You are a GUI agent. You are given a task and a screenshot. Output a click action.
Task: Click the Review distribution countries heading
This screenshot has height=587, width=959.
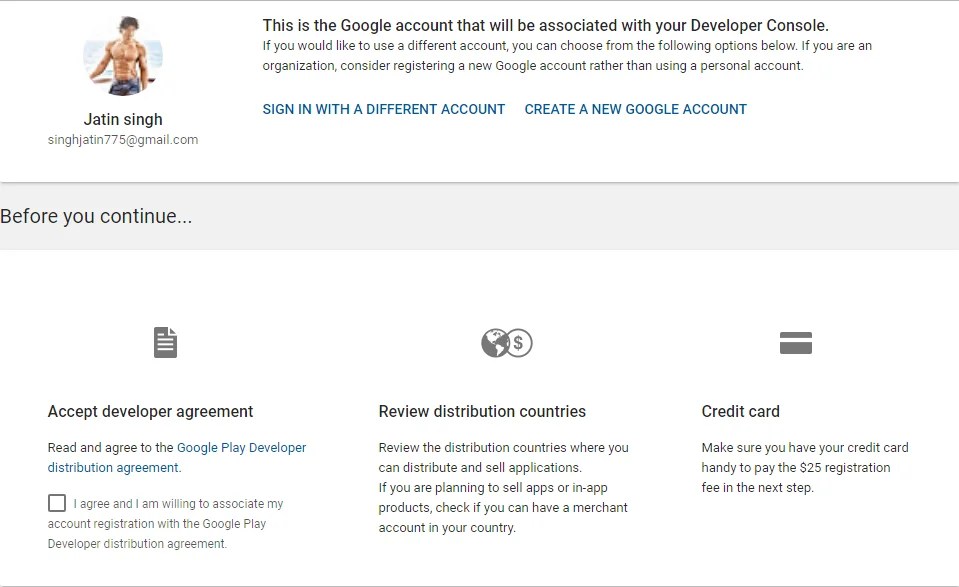(482, 411)
